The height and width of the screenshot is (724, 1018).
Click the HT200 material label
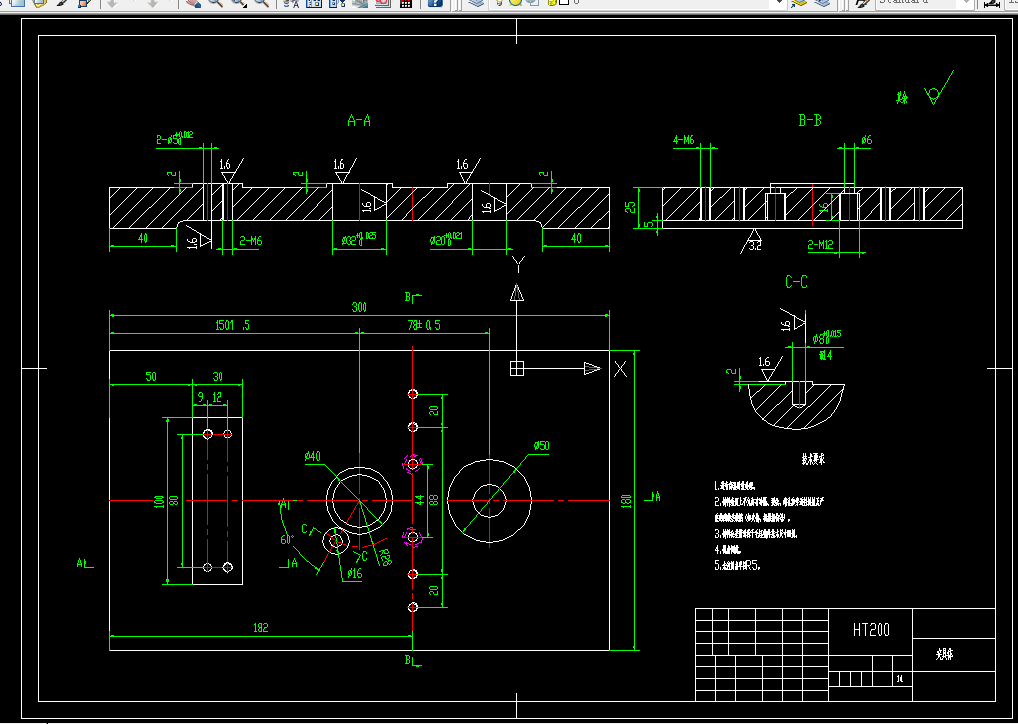[x=871, y=629]
